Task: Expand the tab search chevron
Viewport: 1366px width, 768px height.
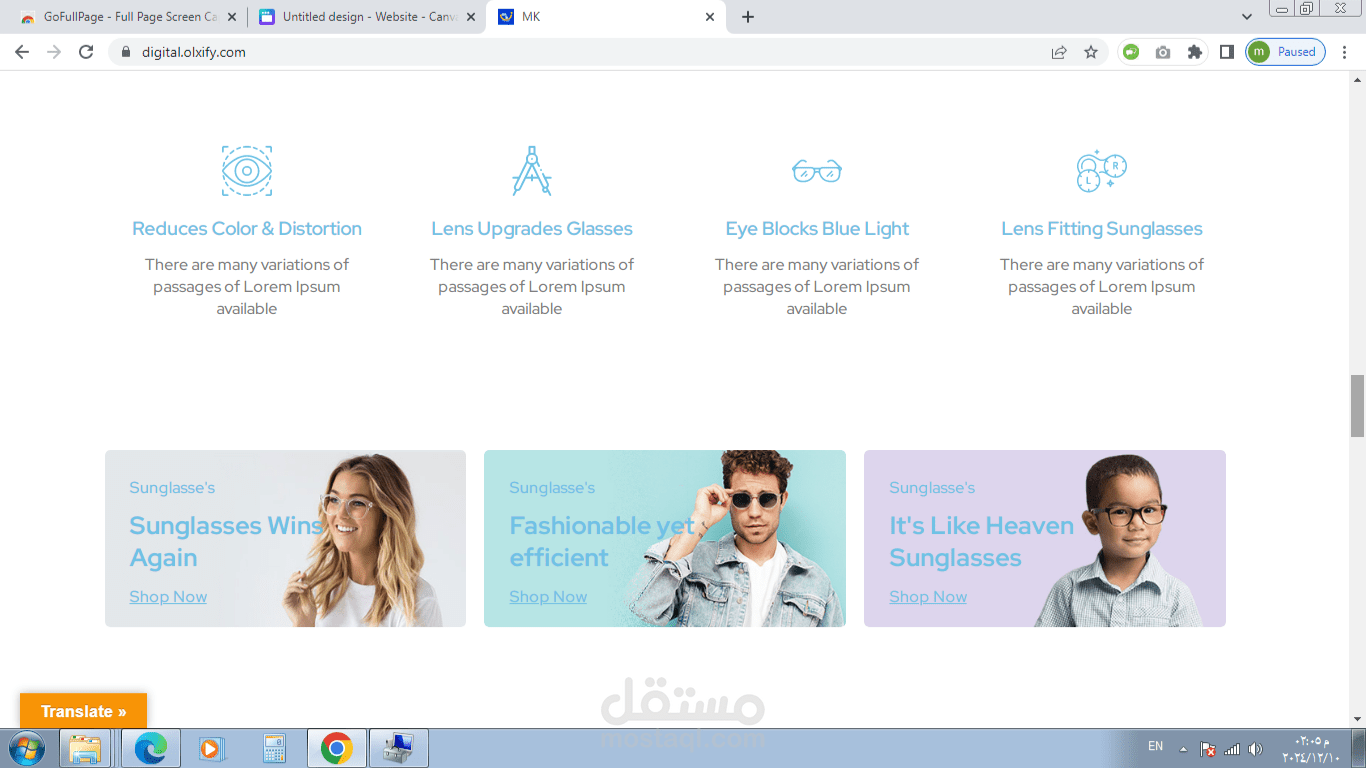Action: pyautogui.click(x=1247, y=17)
